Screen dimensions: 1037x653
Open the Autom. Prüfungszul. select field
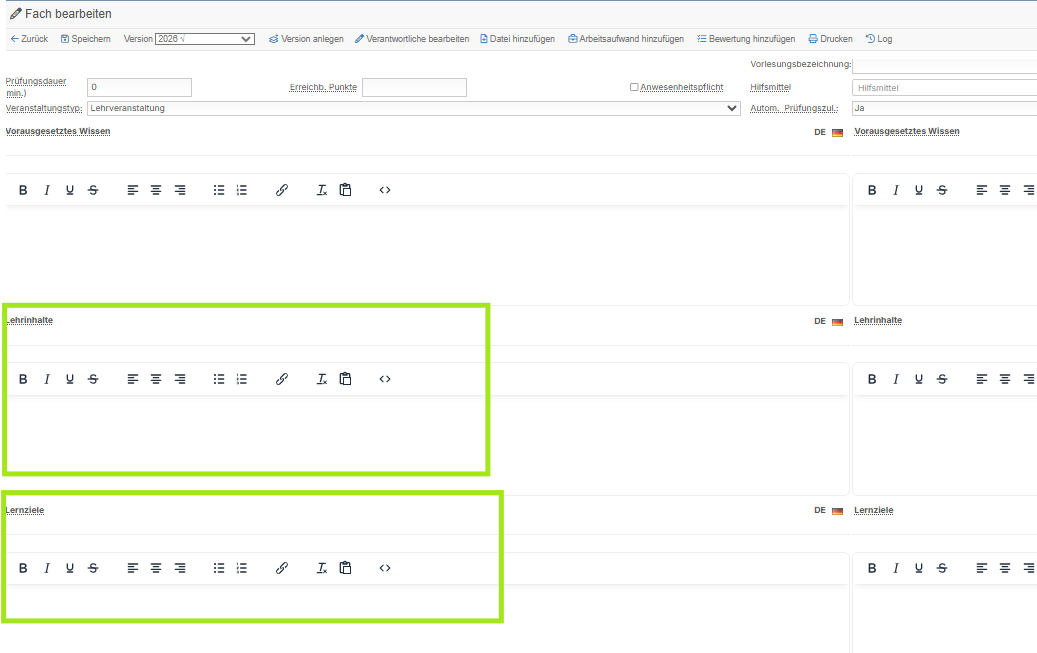pyautogui.click(x=944, y=109)
